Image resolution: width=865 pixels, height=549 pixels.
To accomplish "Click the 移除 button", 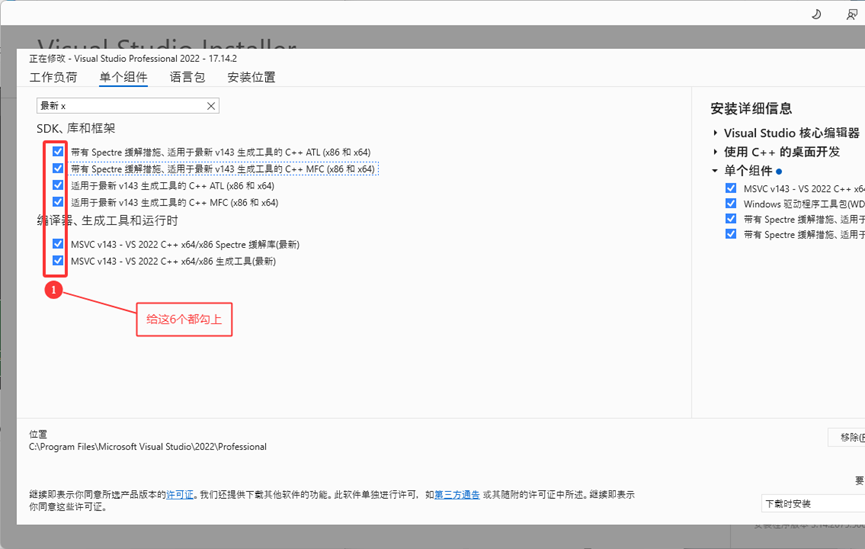I will click(x=847, y=438).
